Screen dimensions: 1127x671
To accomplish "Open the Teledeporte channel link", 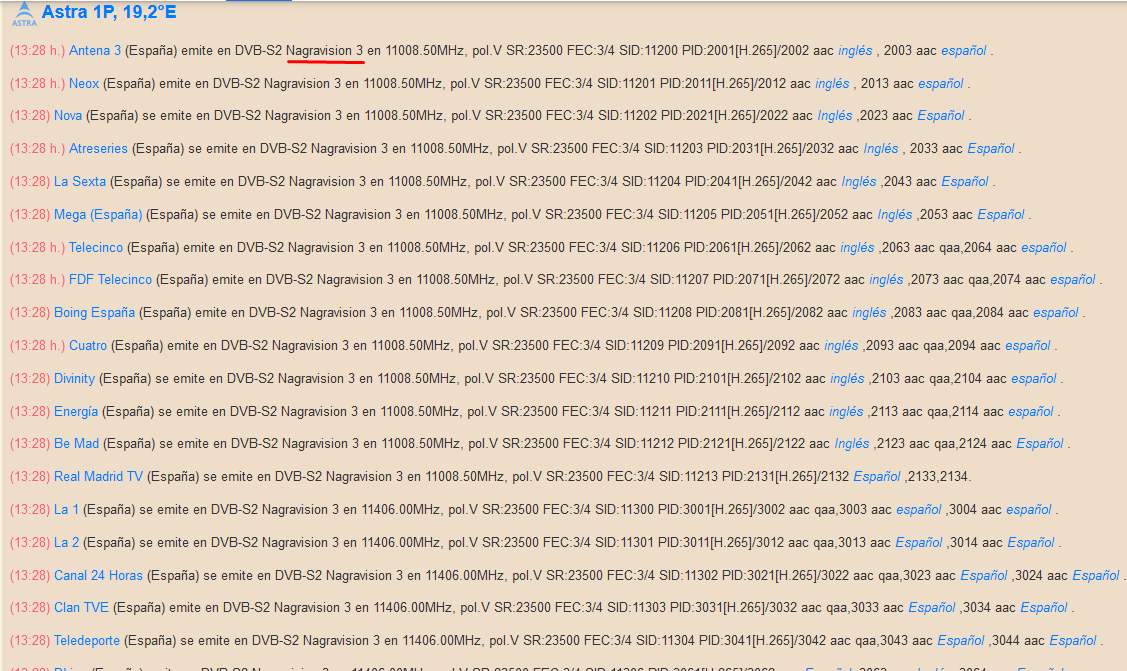I will [x=87, y=640].
